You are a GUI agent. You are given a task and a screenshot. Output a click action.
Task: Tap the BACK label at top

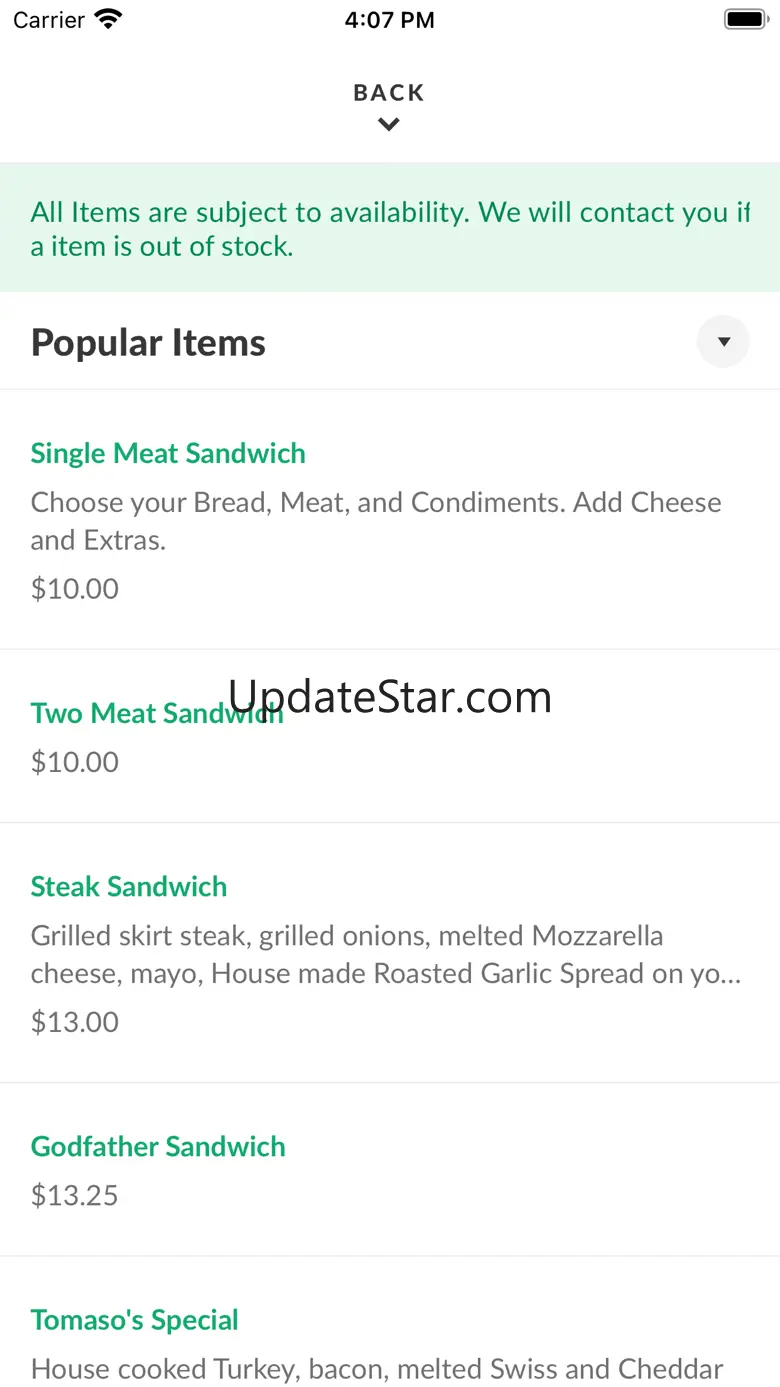(x=389, y=93)
